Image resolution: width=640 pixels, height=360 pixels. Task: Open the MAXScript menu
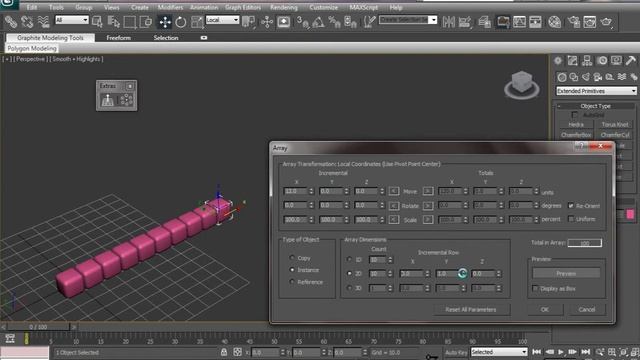point(364,7)
